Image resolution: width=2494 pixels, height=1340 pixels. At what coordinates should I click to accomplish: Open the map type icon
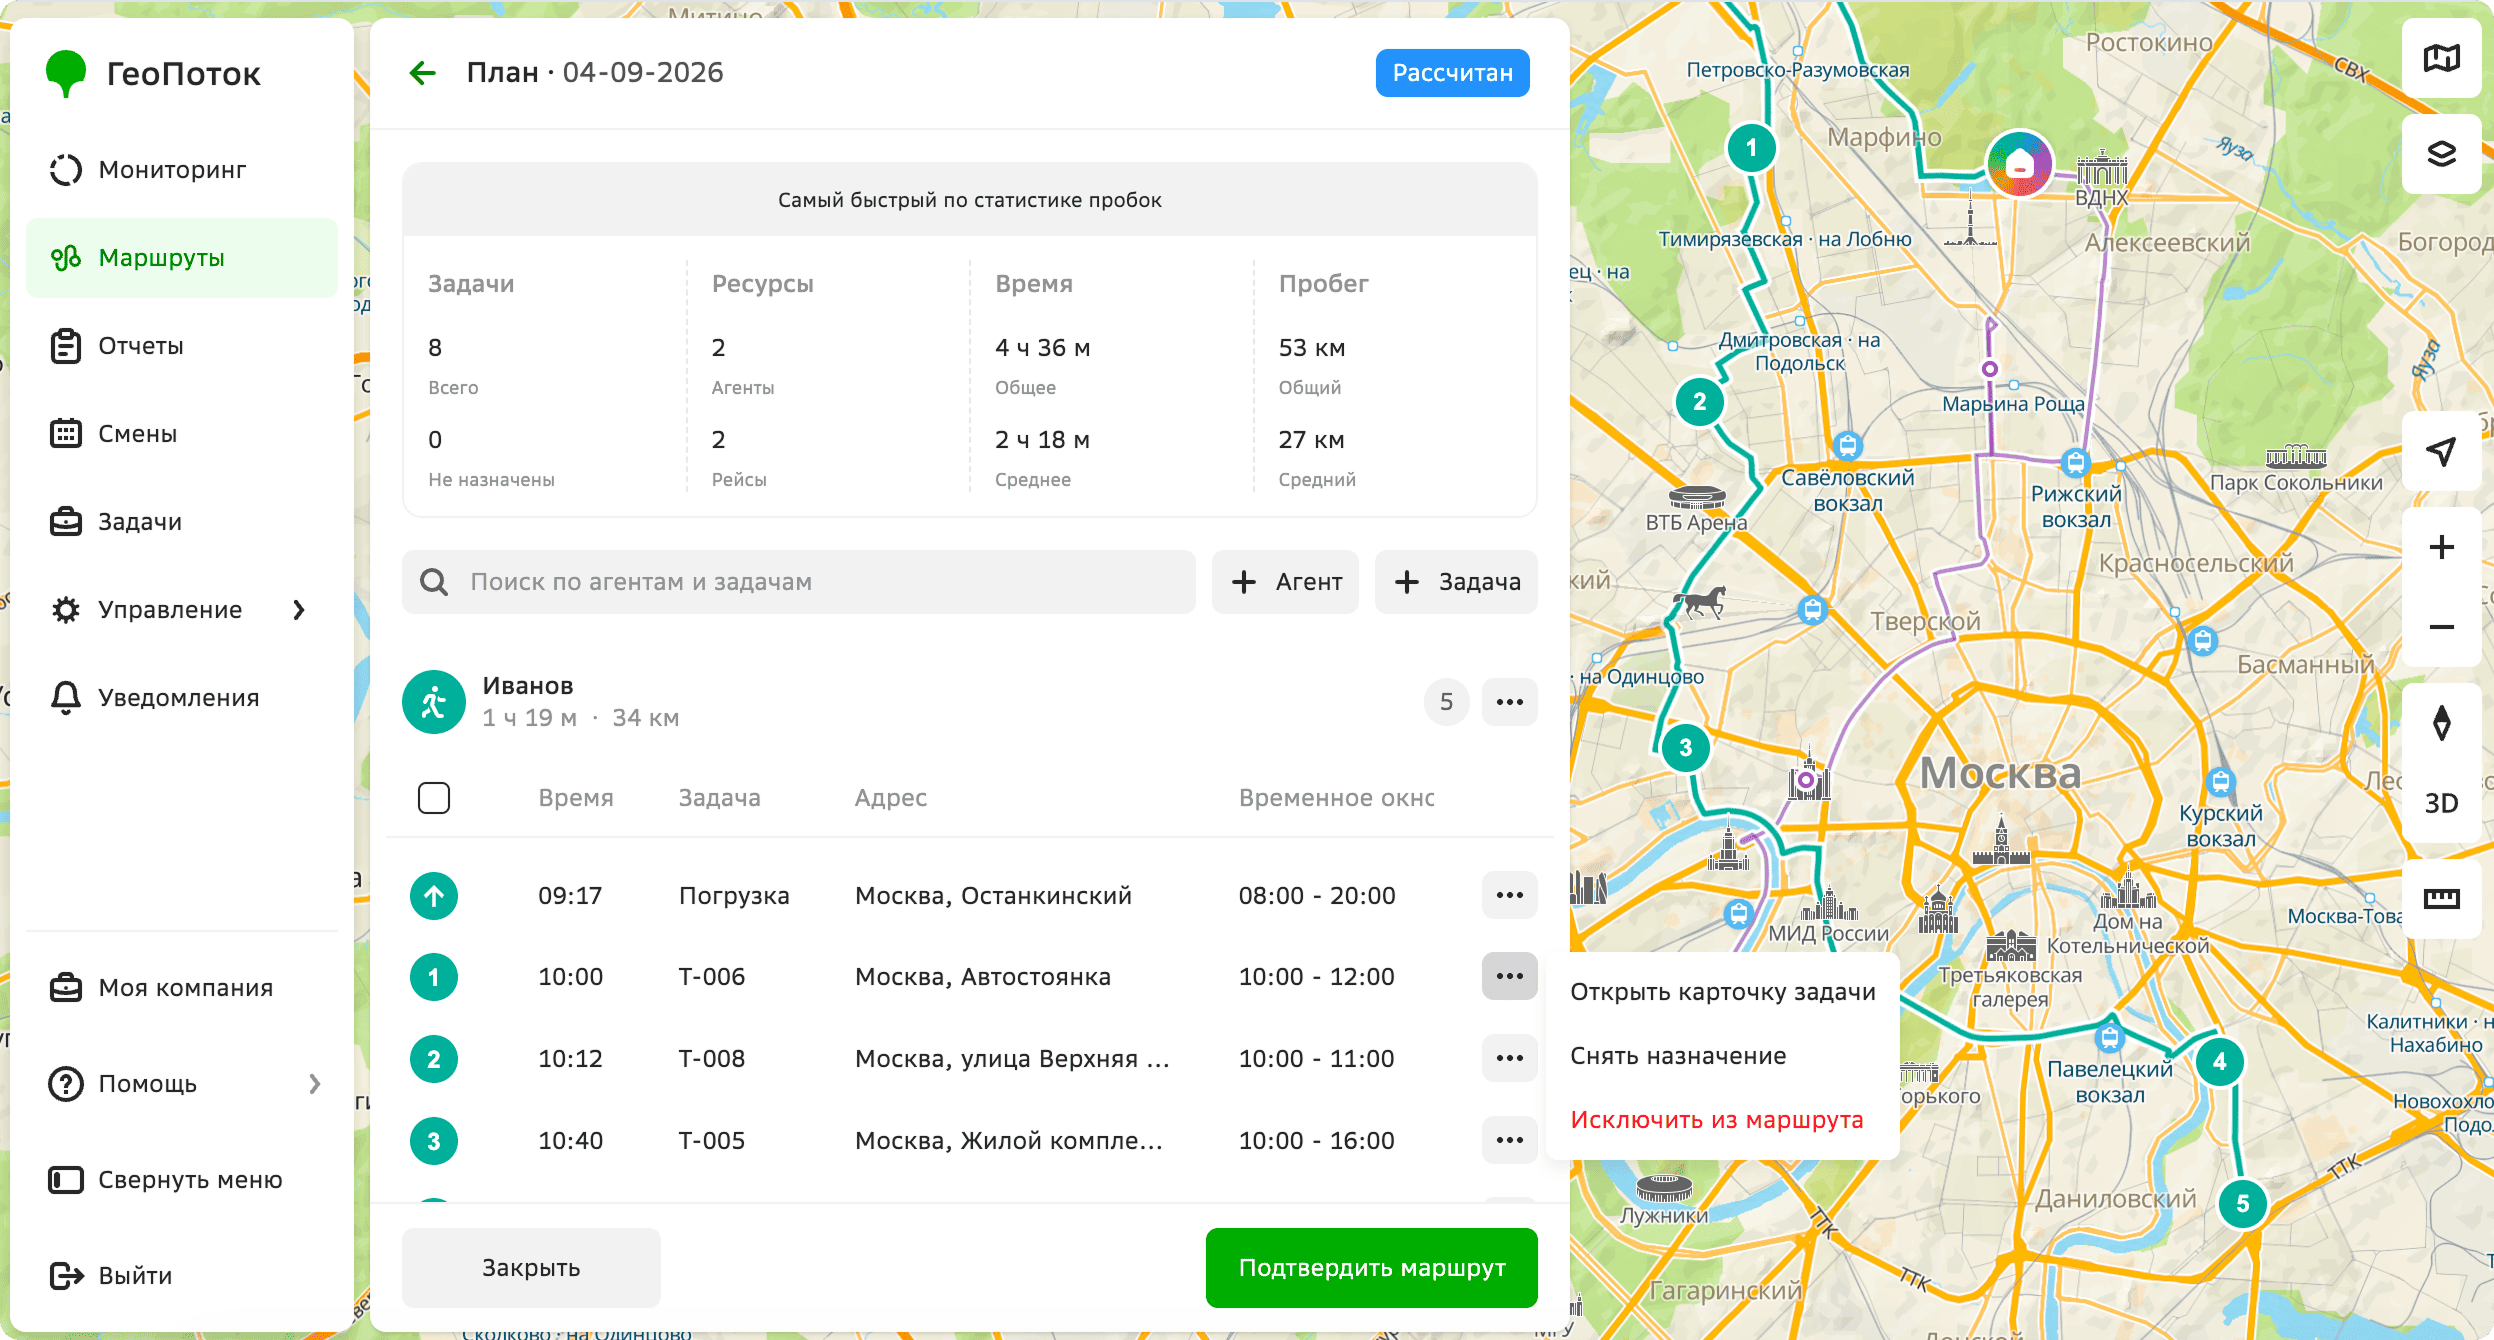click(2441, 58)
